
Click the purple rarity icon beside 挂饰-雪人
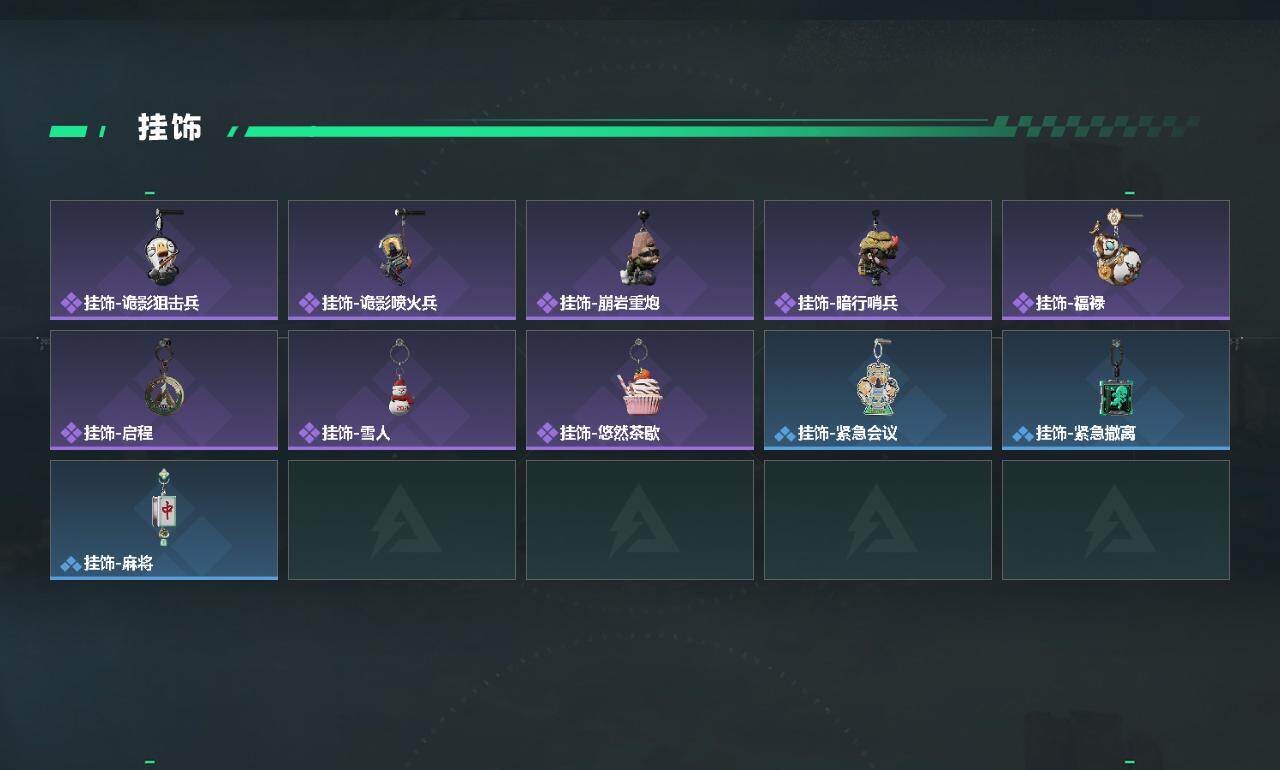(x=309, y=433)
